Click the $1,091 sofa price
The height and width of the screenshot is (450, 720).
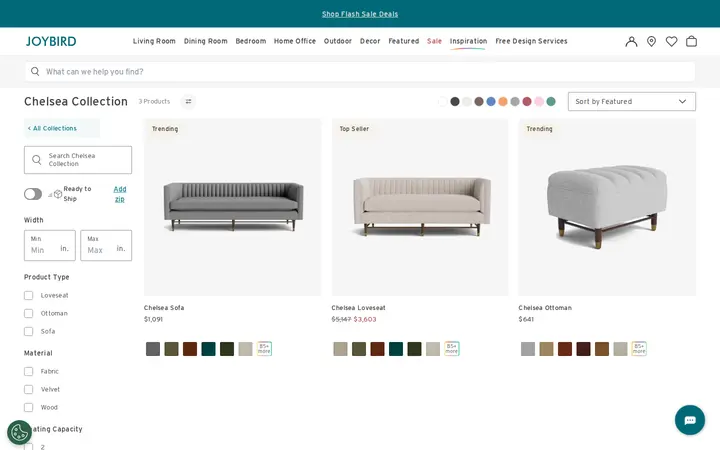pos(153,319)
